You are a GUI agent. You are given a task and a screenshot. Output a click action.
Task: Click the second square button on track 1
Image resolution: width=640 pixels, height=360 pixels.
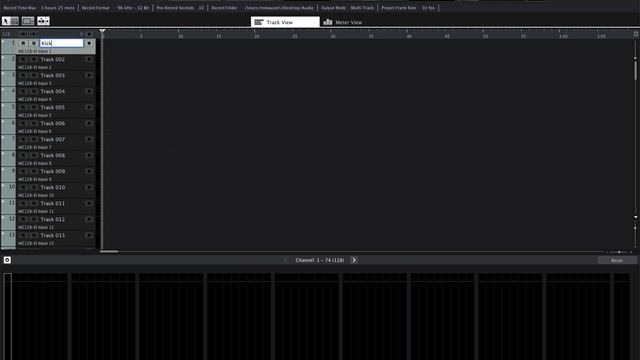(34, 43)
